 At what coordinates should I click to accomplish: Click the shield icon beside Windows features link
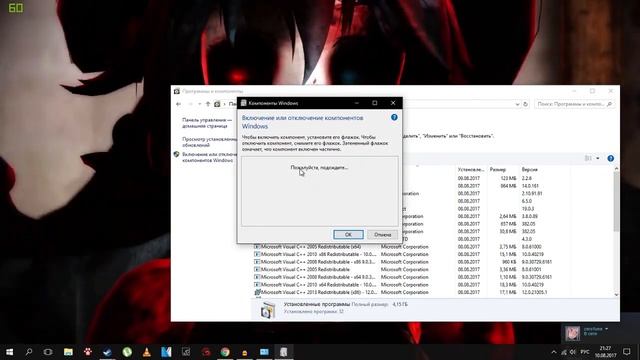(176, 154)
